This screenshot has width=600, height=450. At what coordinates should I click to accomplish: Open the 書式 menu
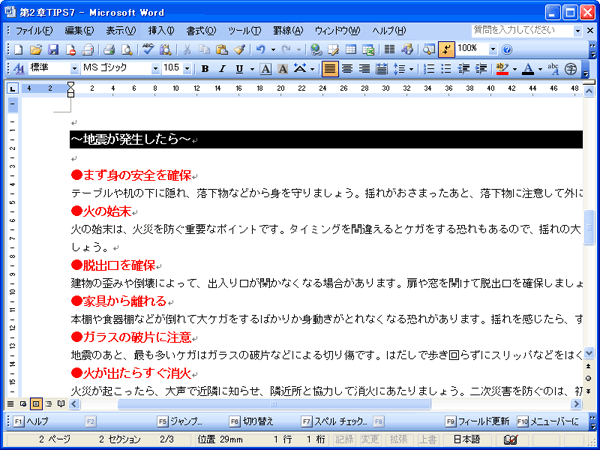pos(201,31)
